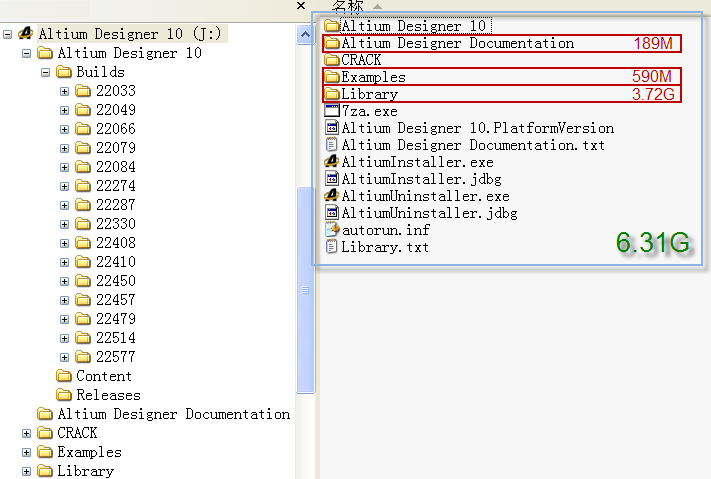Viewport: 711px width, 479px height.
Task: Click the Altium Designer Documentation.txt icon
Action: [332, 145]
